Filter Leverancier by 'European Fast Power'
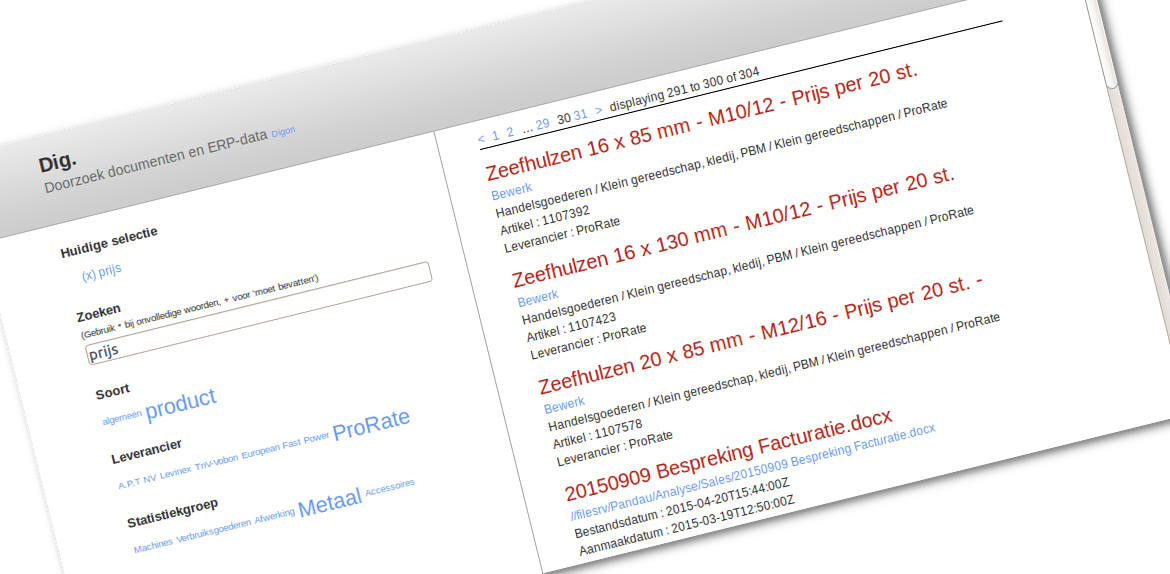 [285, 446]
